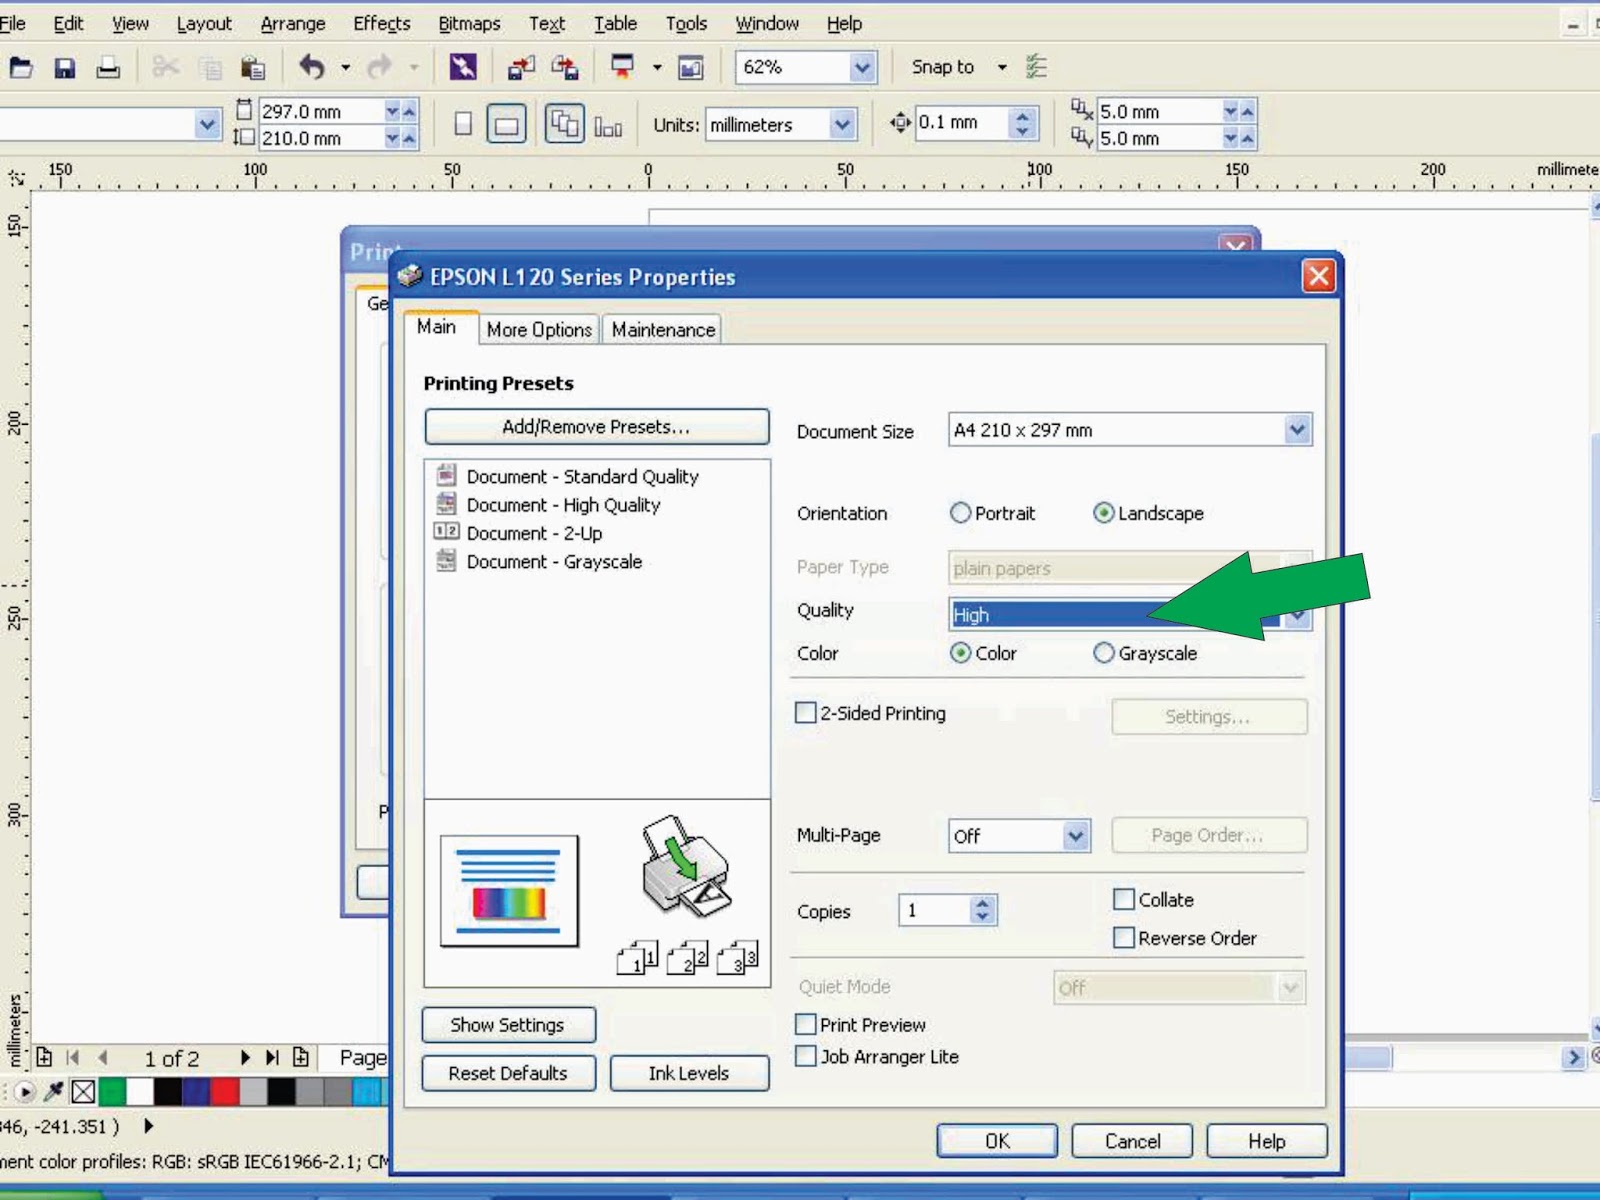Enable 2-Sided Printing checkbox
1600x1200 pixels.
pos(805,713)
